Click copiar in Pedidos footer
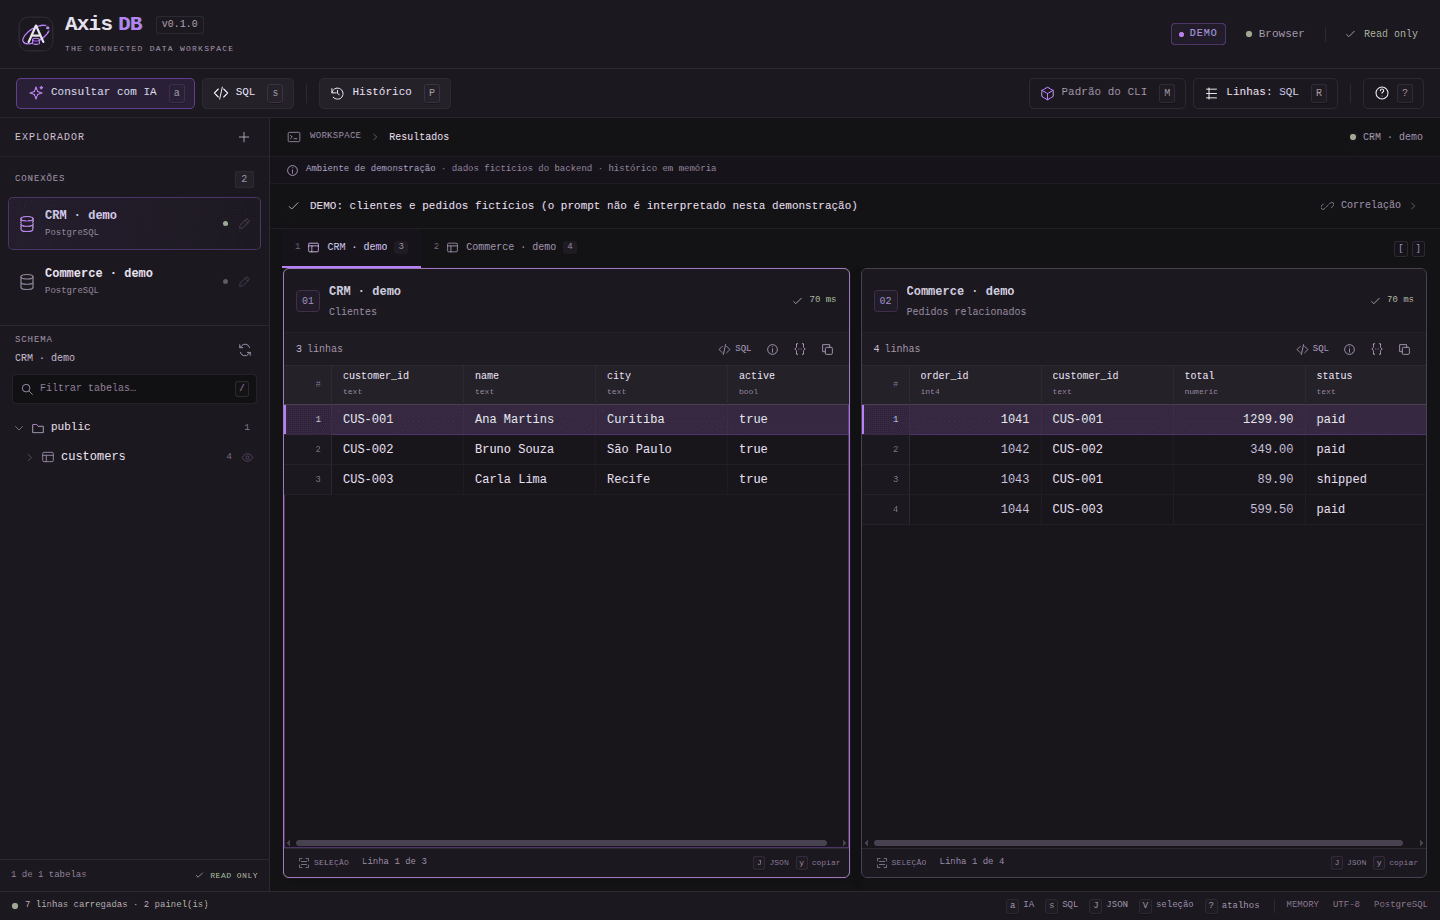 (x=1396, y=862)
